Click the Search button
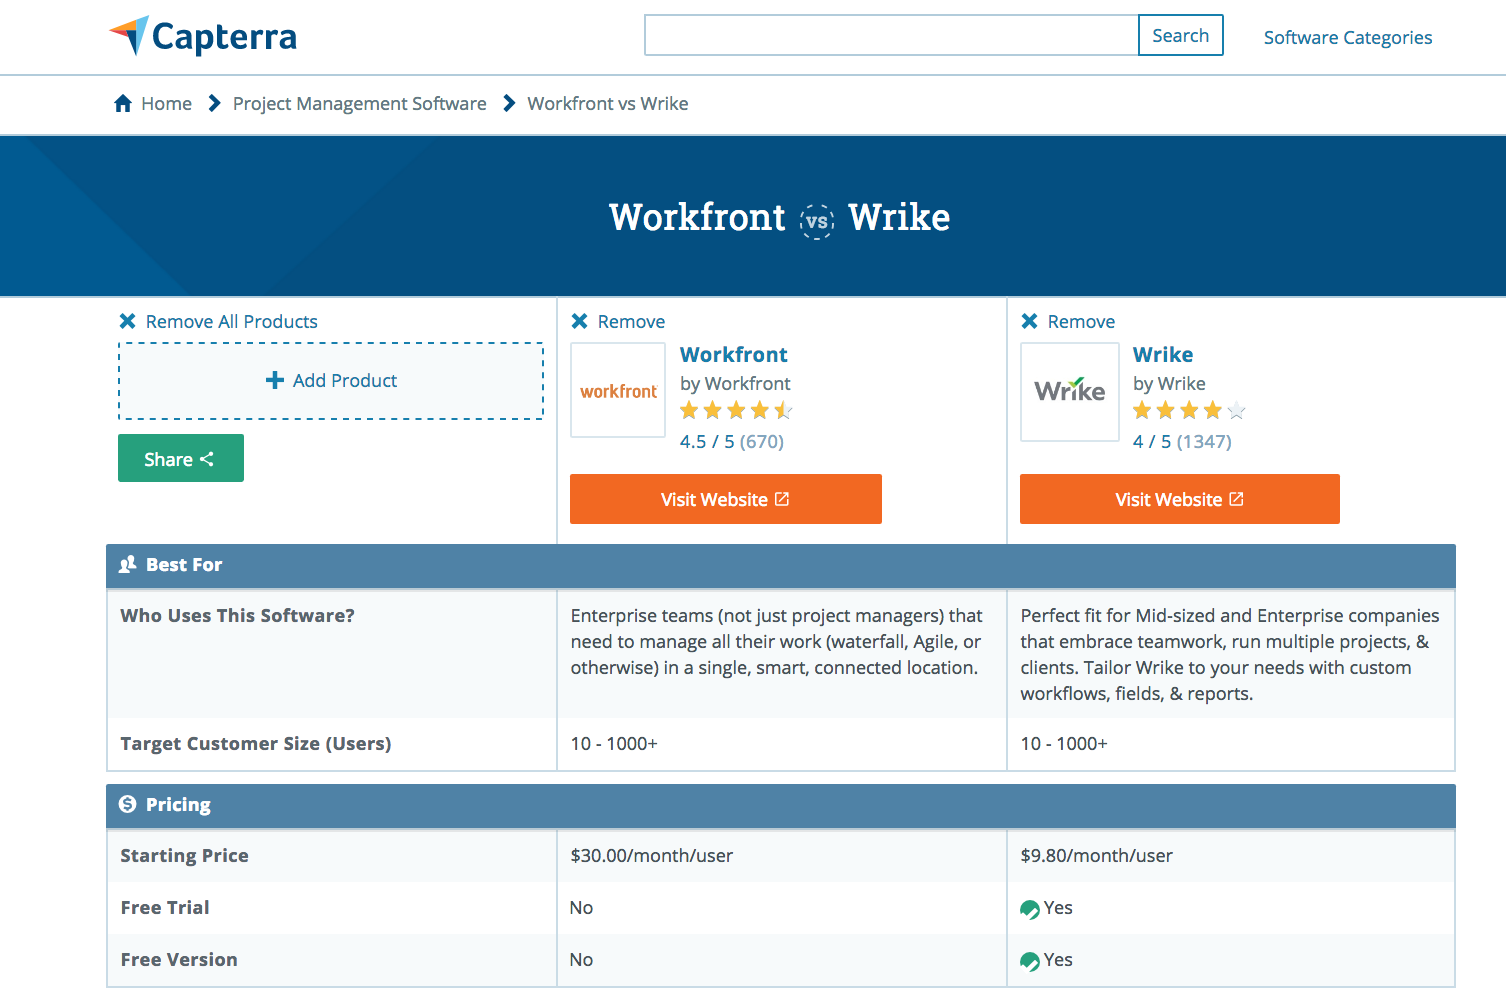Viewport: 1506px width, 1002px height. coord(1181,35)
